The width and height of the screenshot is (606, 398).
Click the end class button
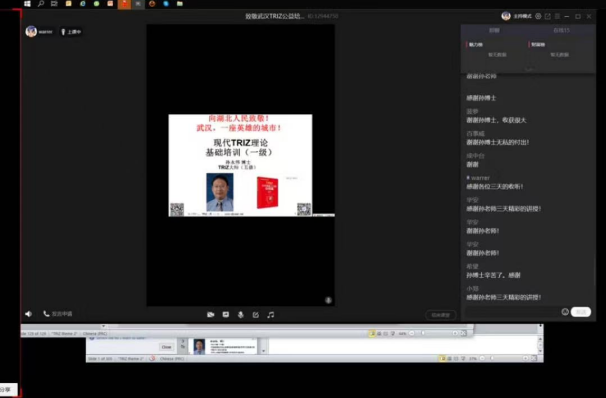point(441,315)
